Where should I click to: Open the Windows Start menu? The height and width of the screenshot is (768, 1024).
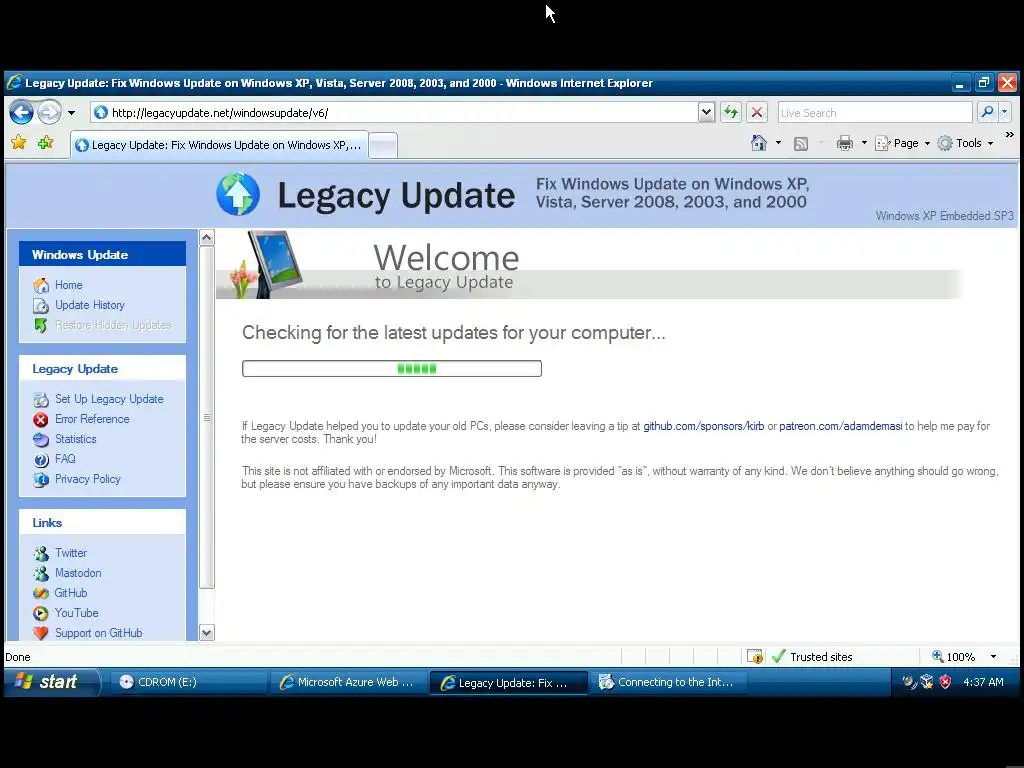pyautogui.click(x=52, y=682)
